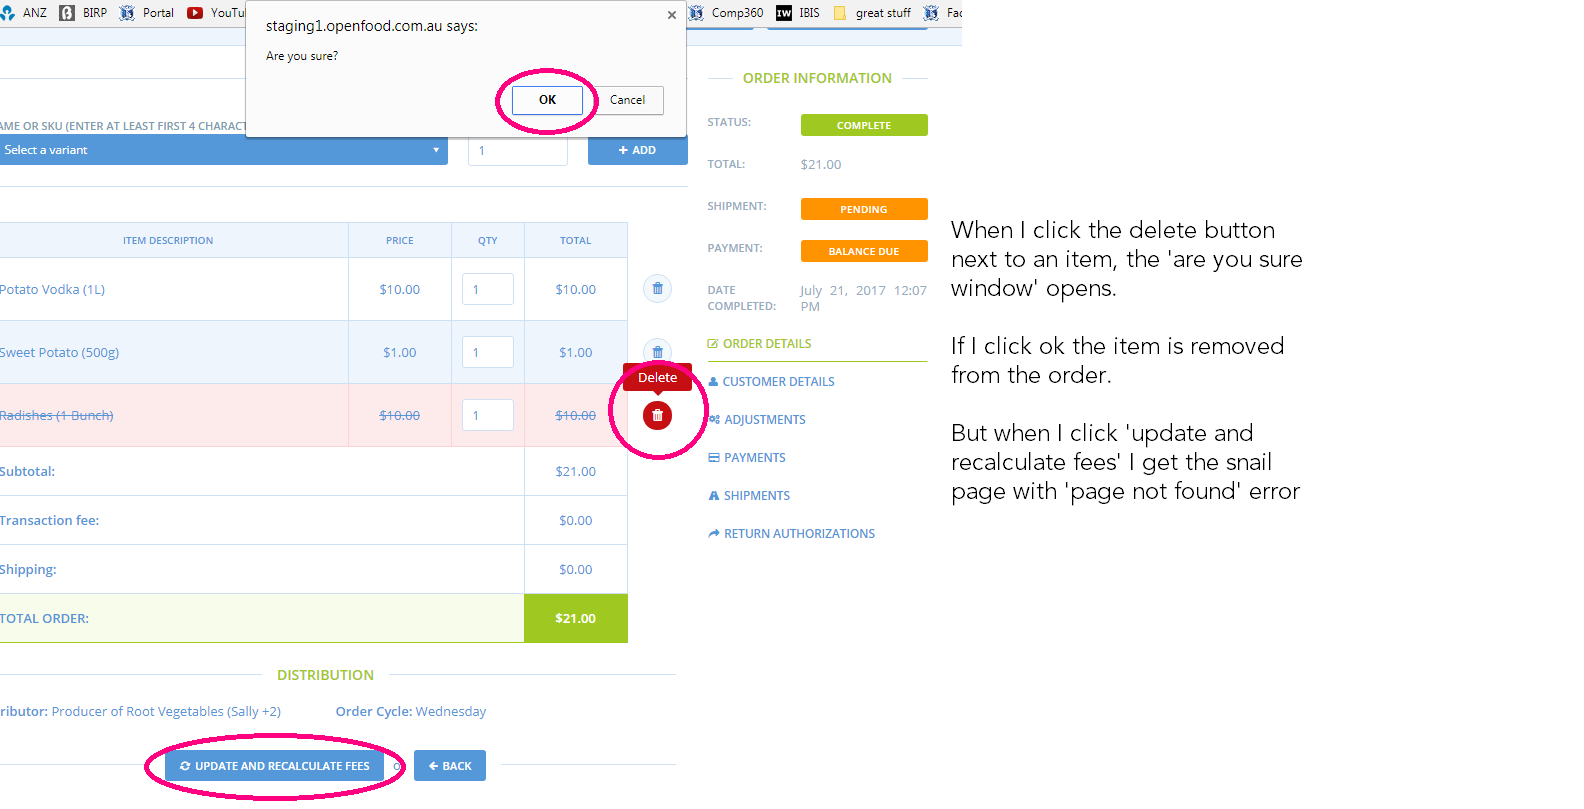Click the $1.00 price of Sweet Potato

(400, 352)
